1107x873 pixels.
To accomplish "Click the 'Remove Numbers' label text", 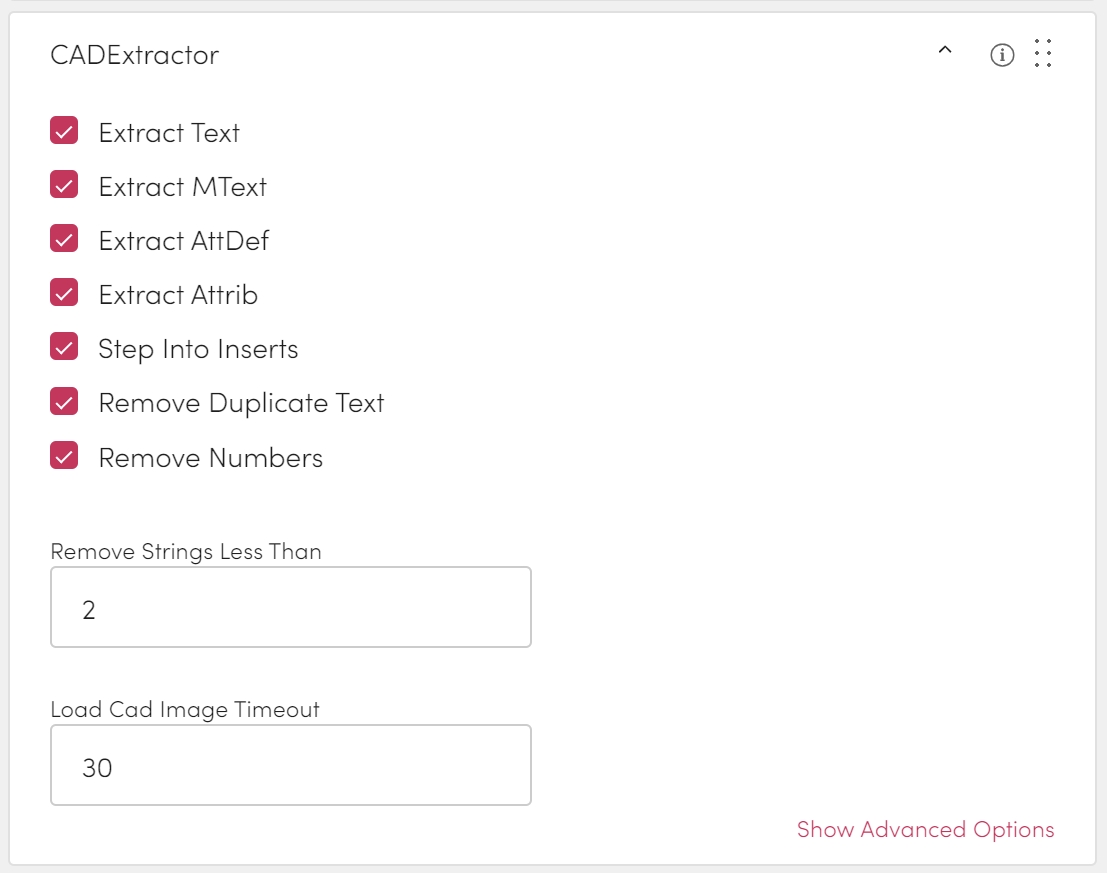I will click(210, 458).
